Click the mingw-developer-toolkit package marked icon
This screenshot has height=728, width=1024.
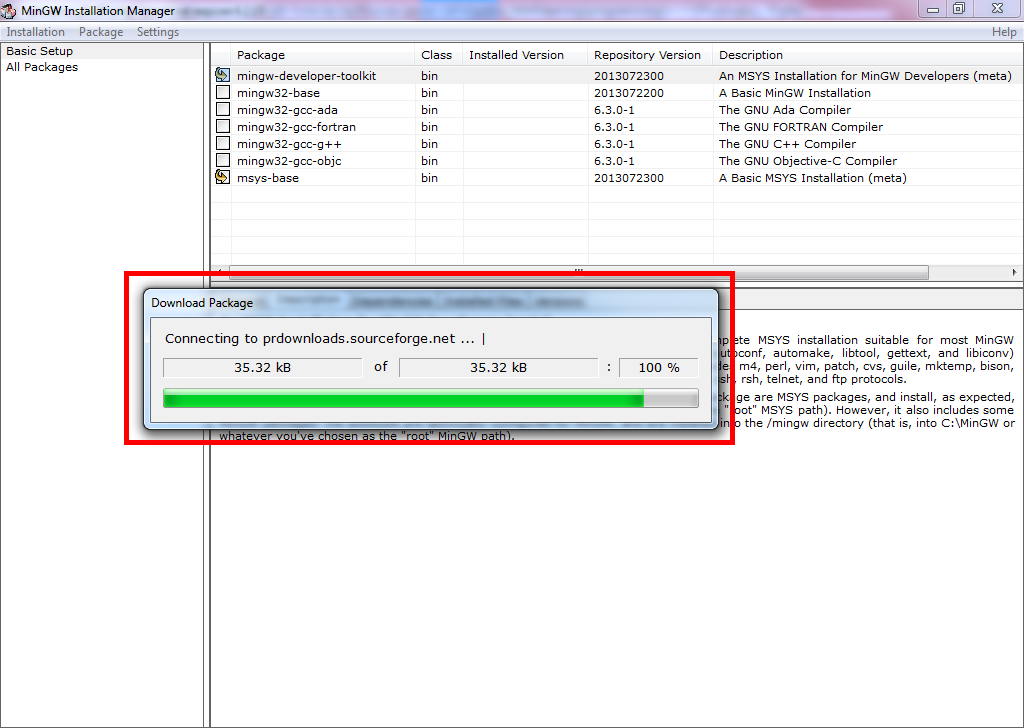[222, 76]
